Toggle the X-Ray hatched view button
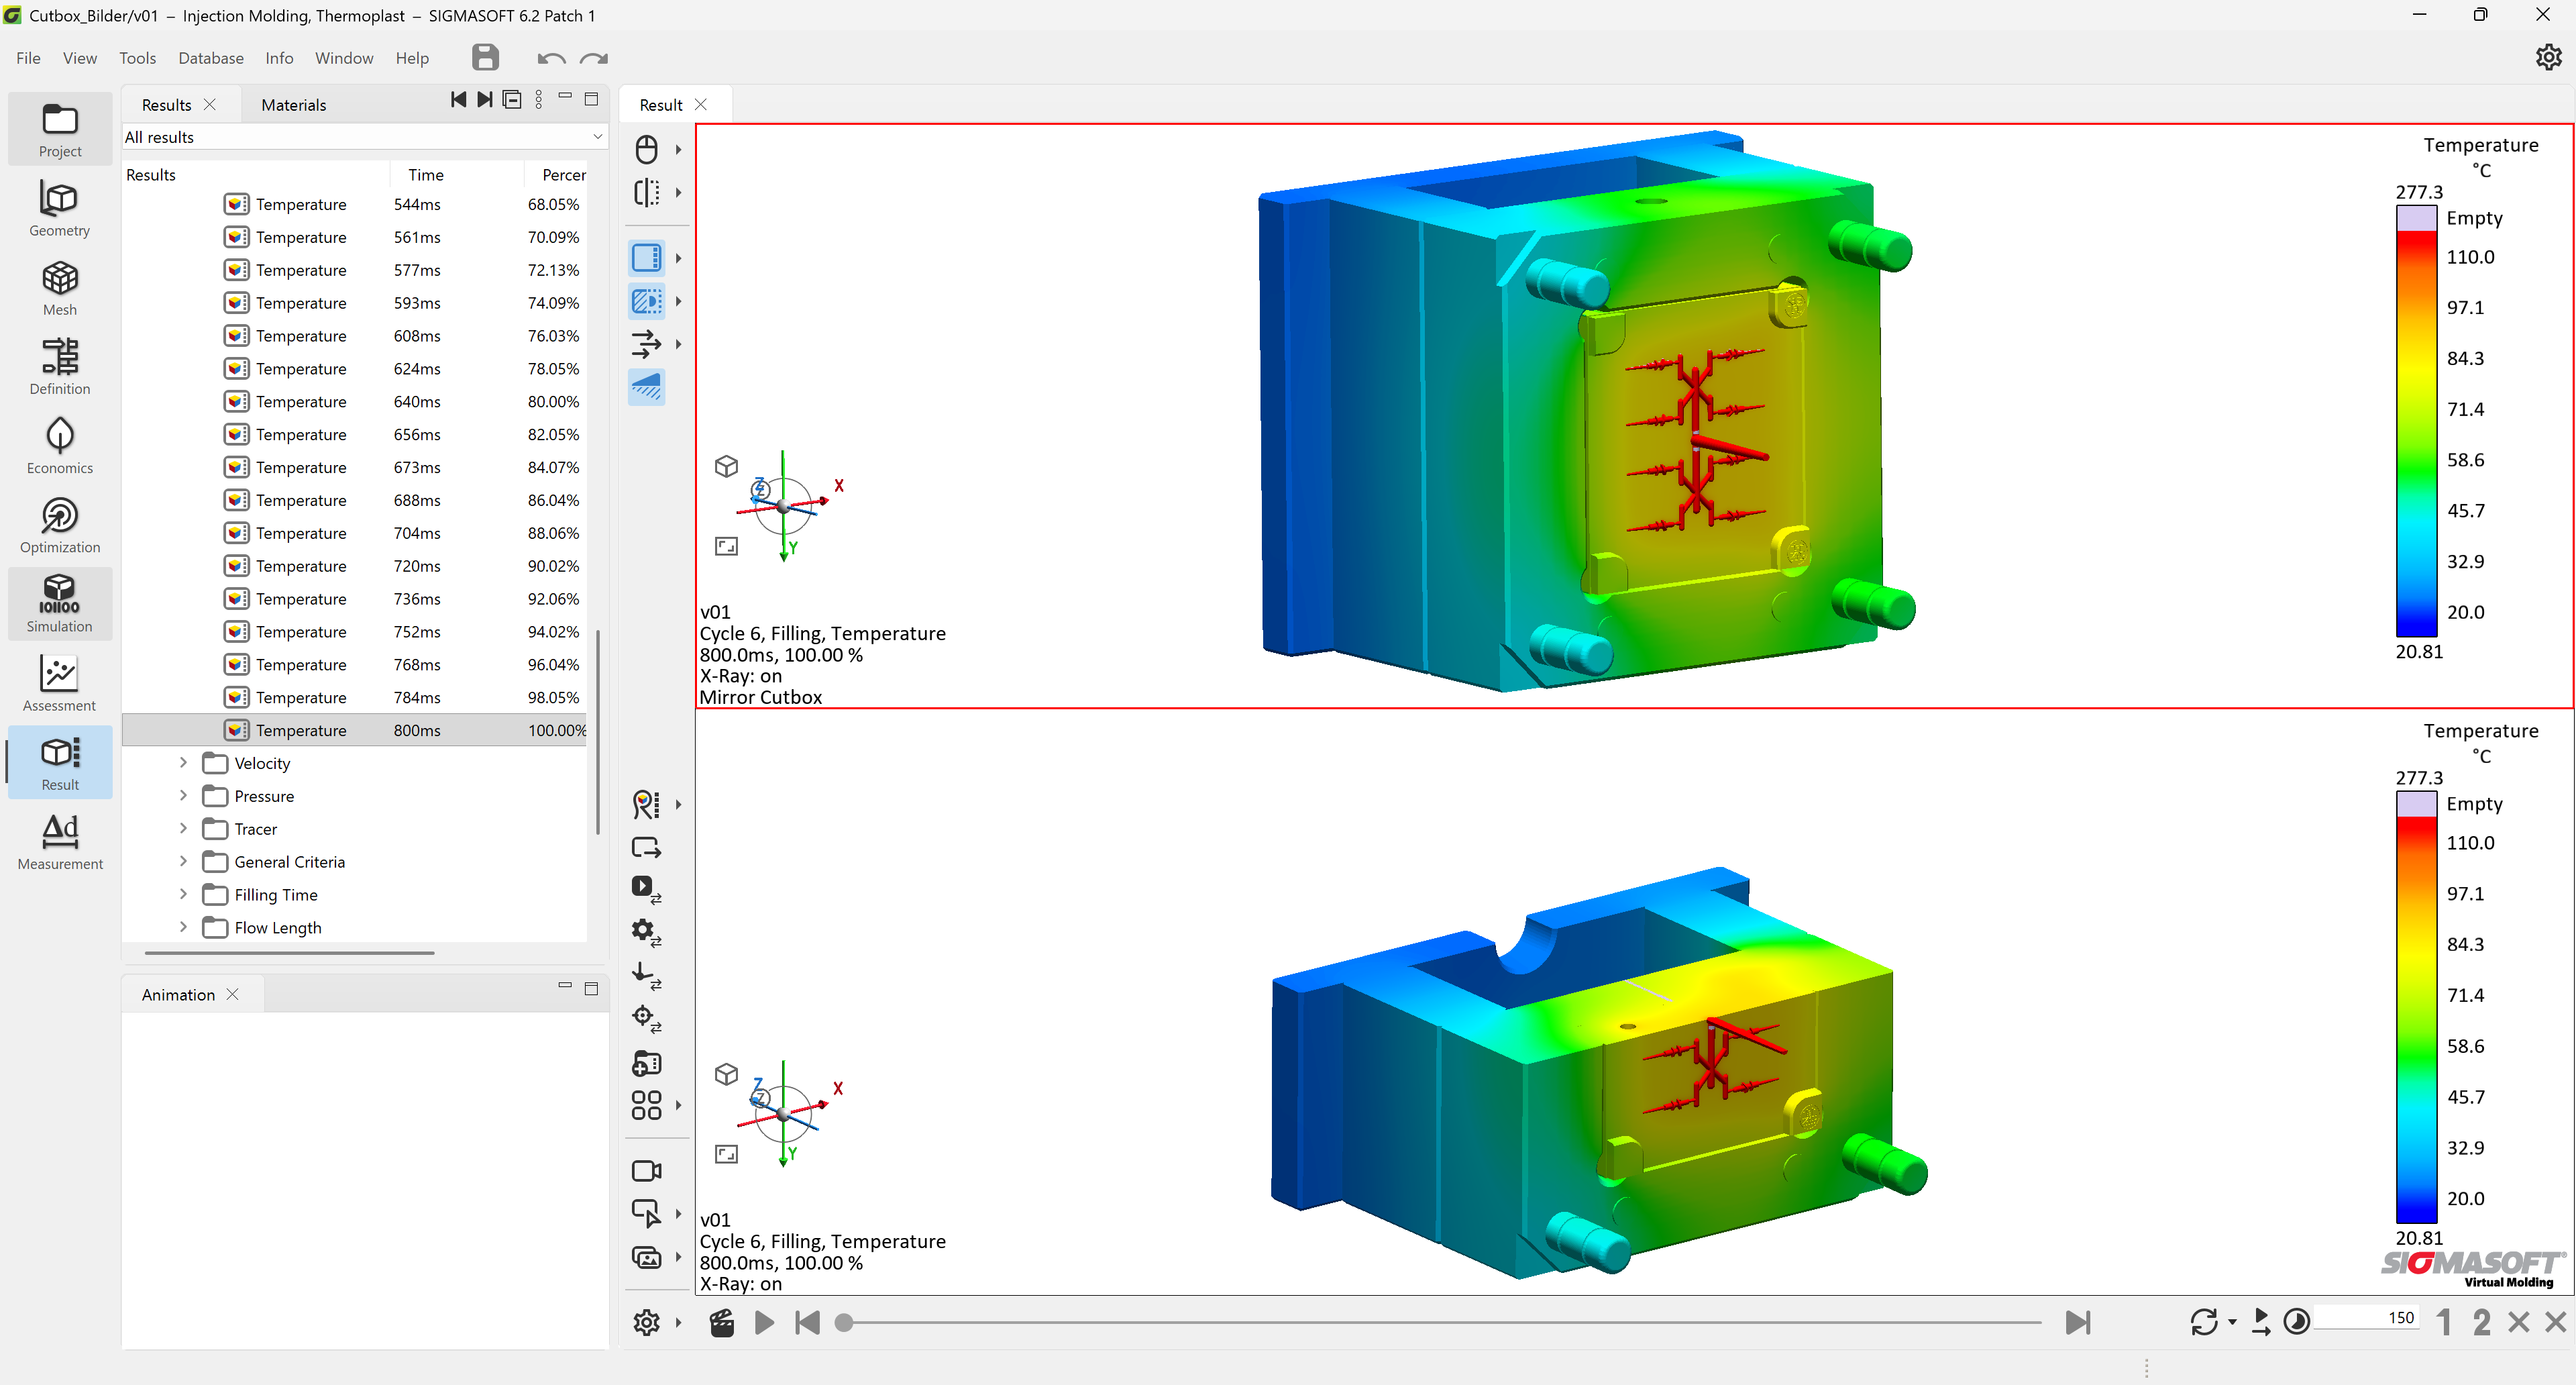The width and height of the screenshot is (2576, 1385). (x=647, y=301)
